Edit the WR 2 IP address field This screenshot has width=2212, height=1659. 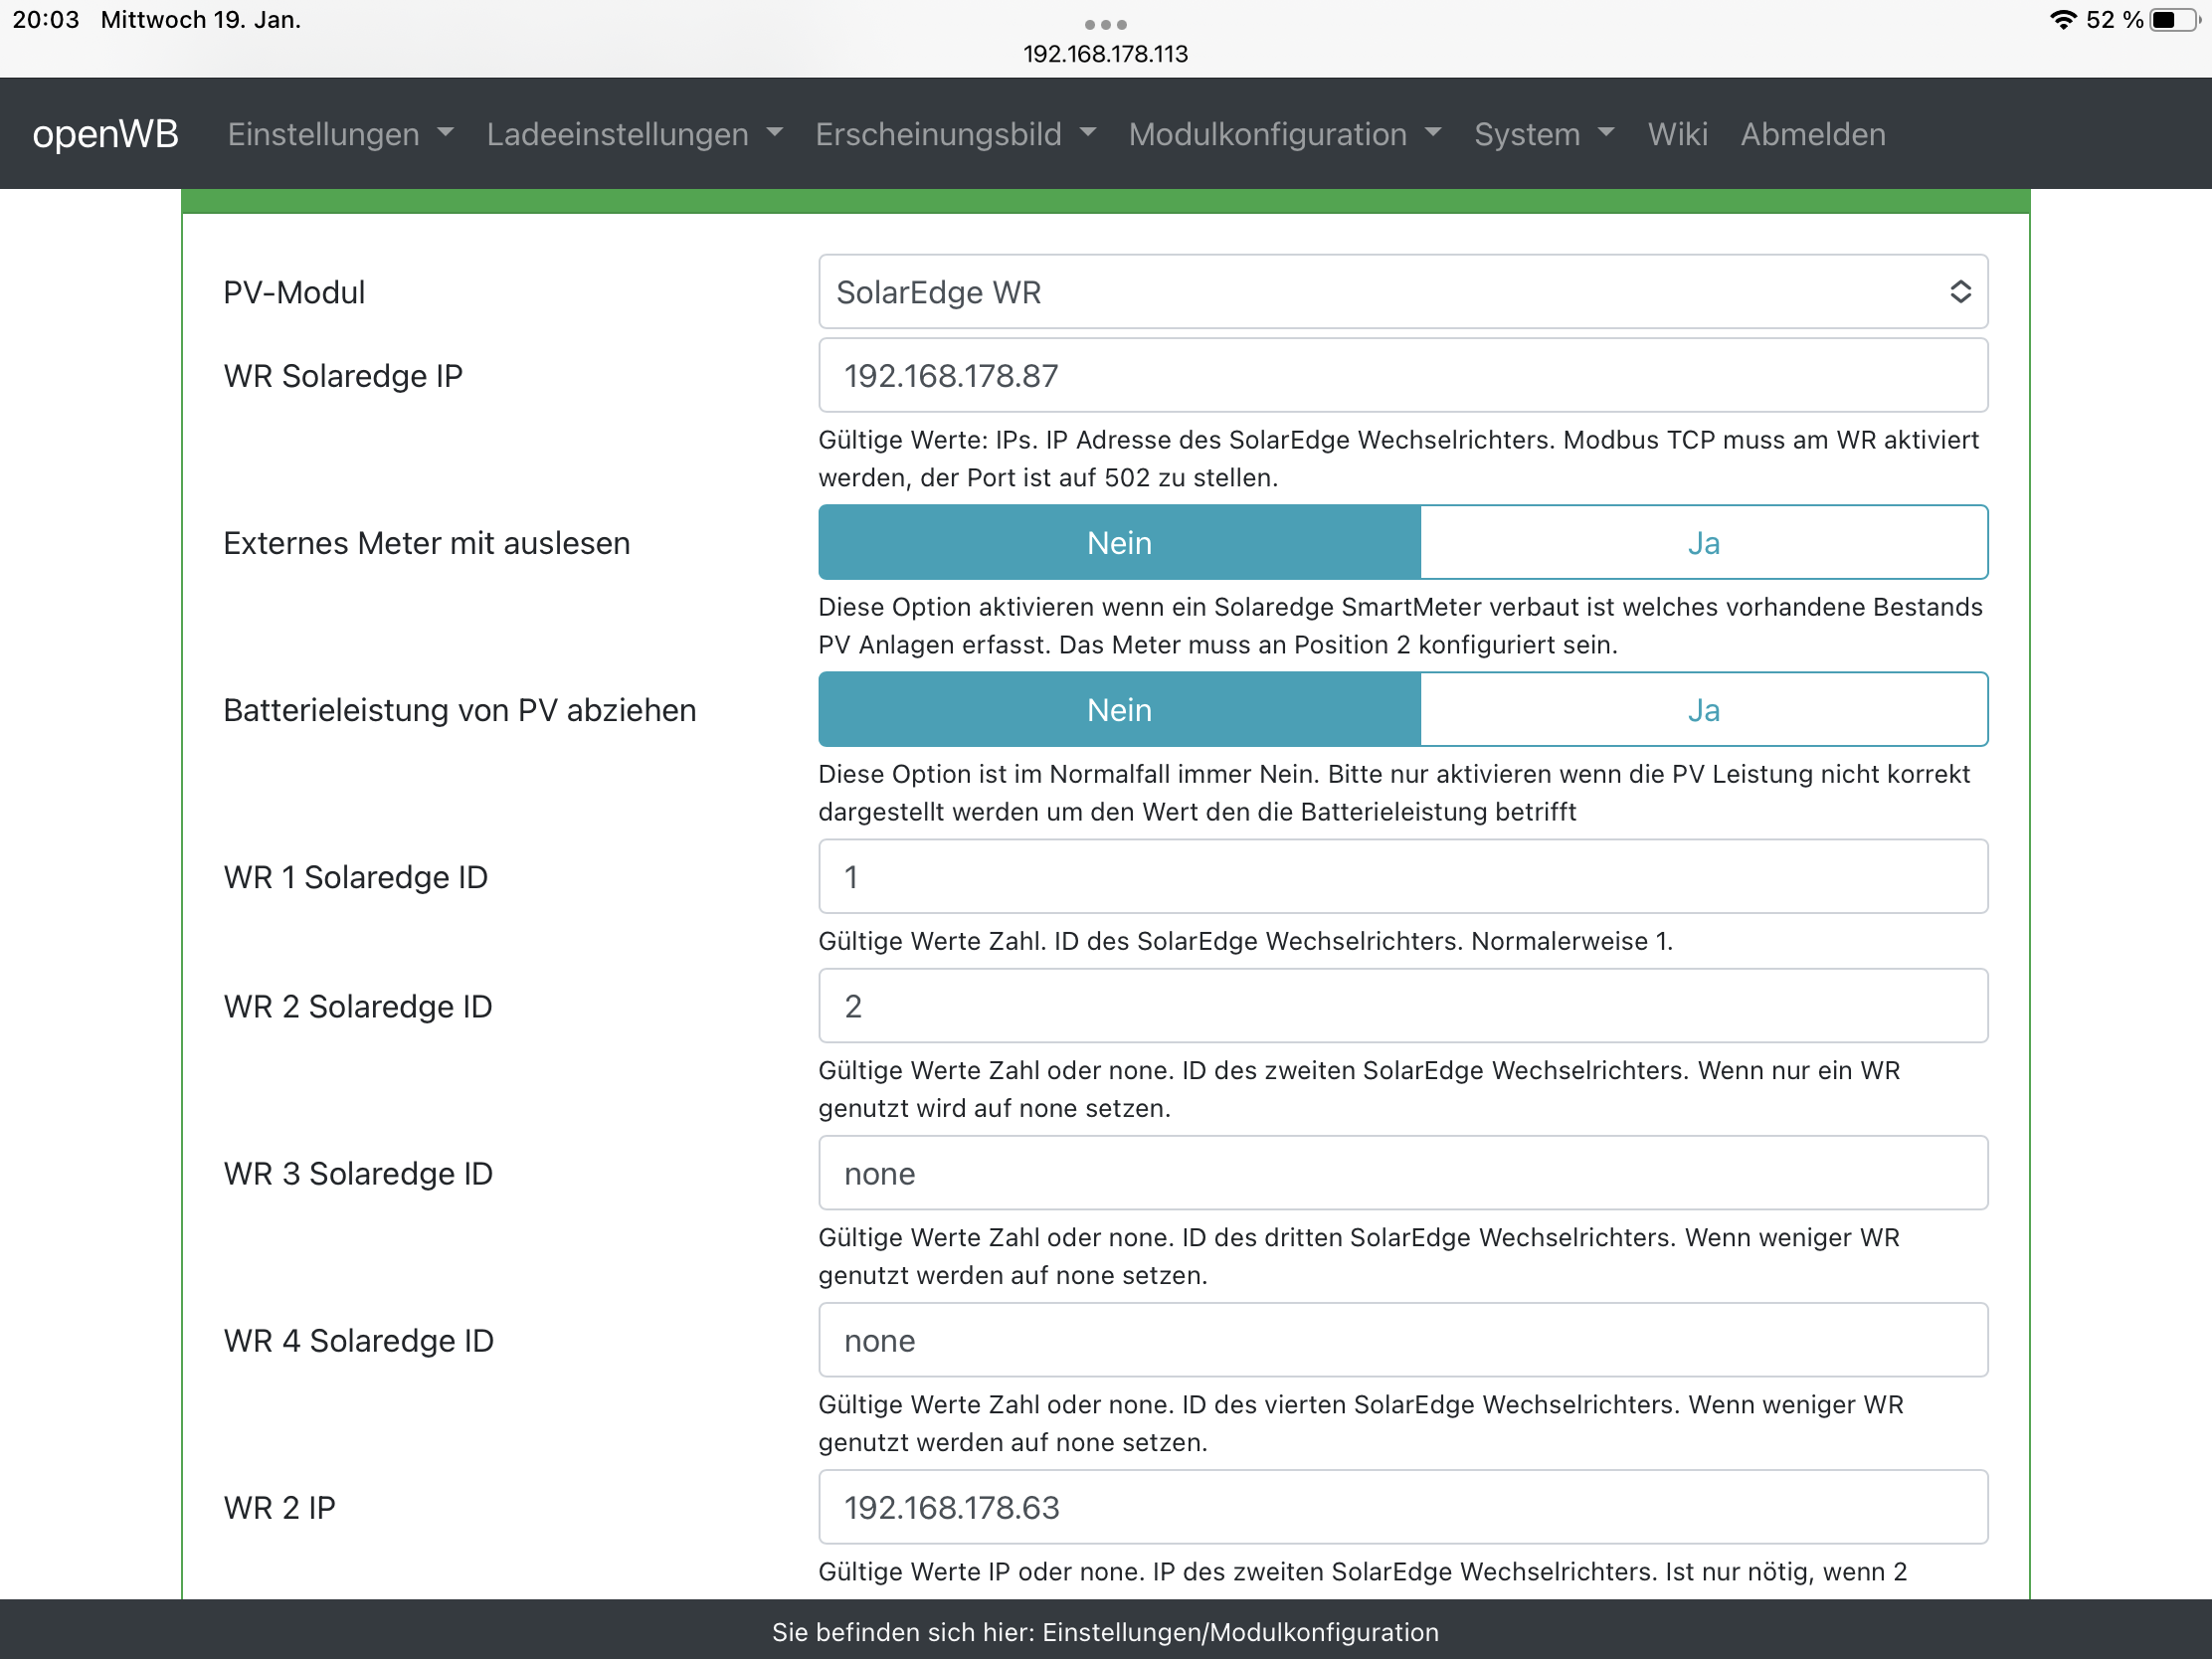point(1402,1507)
